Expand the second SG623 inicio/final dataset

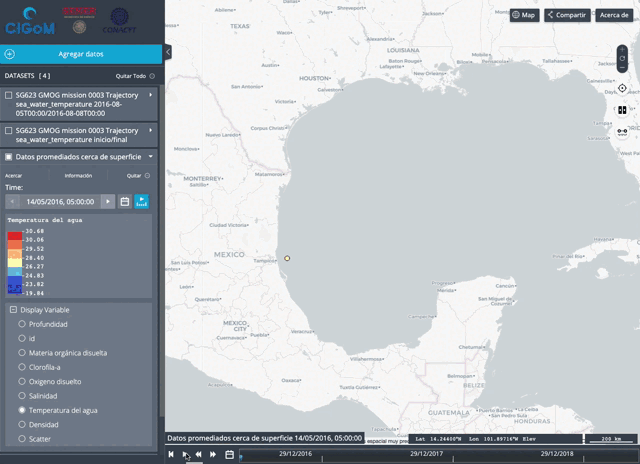click(x=150, y=130)
